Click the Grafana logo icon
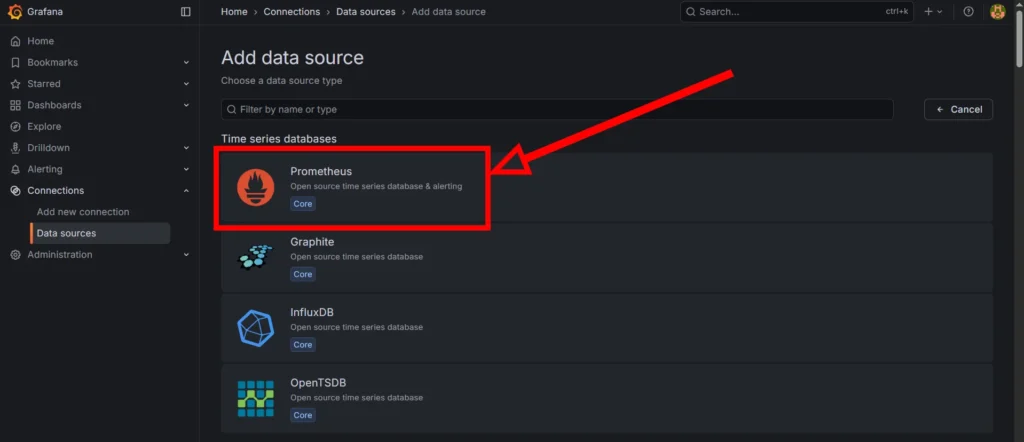 coord(15,12)
